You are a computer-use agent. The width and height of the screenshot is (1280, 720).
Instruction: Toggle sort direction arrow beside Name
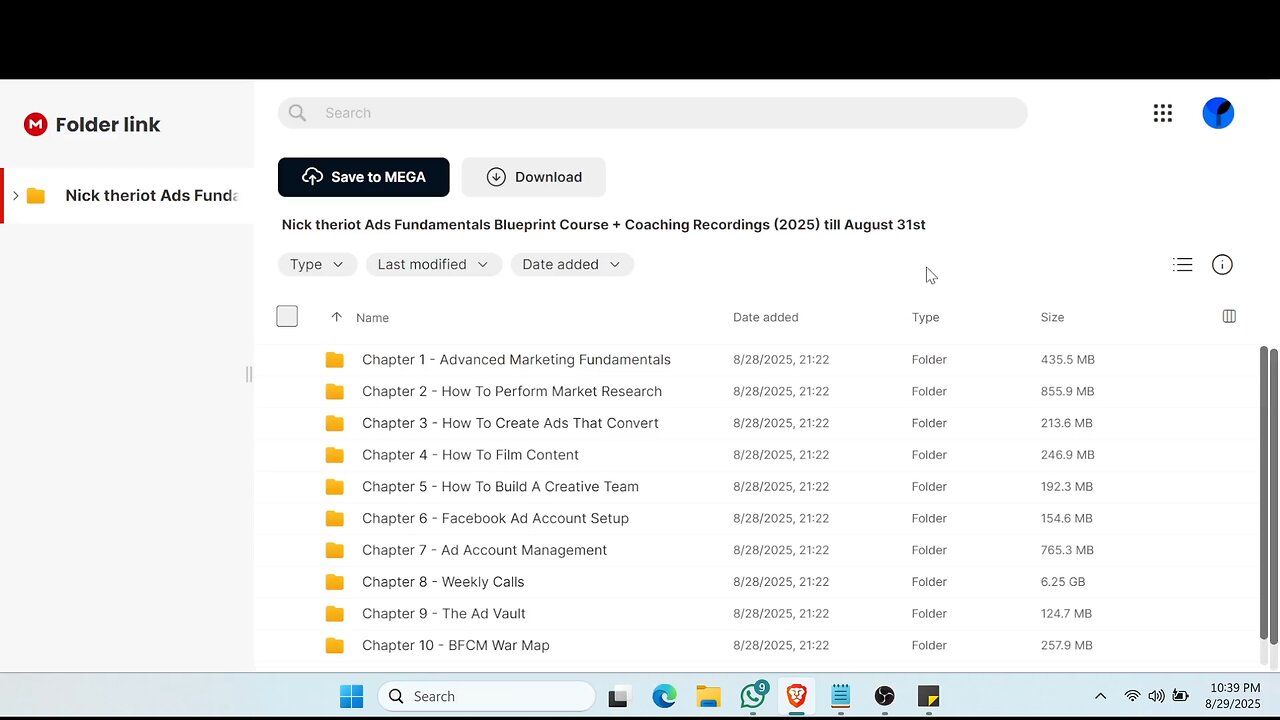336,317
